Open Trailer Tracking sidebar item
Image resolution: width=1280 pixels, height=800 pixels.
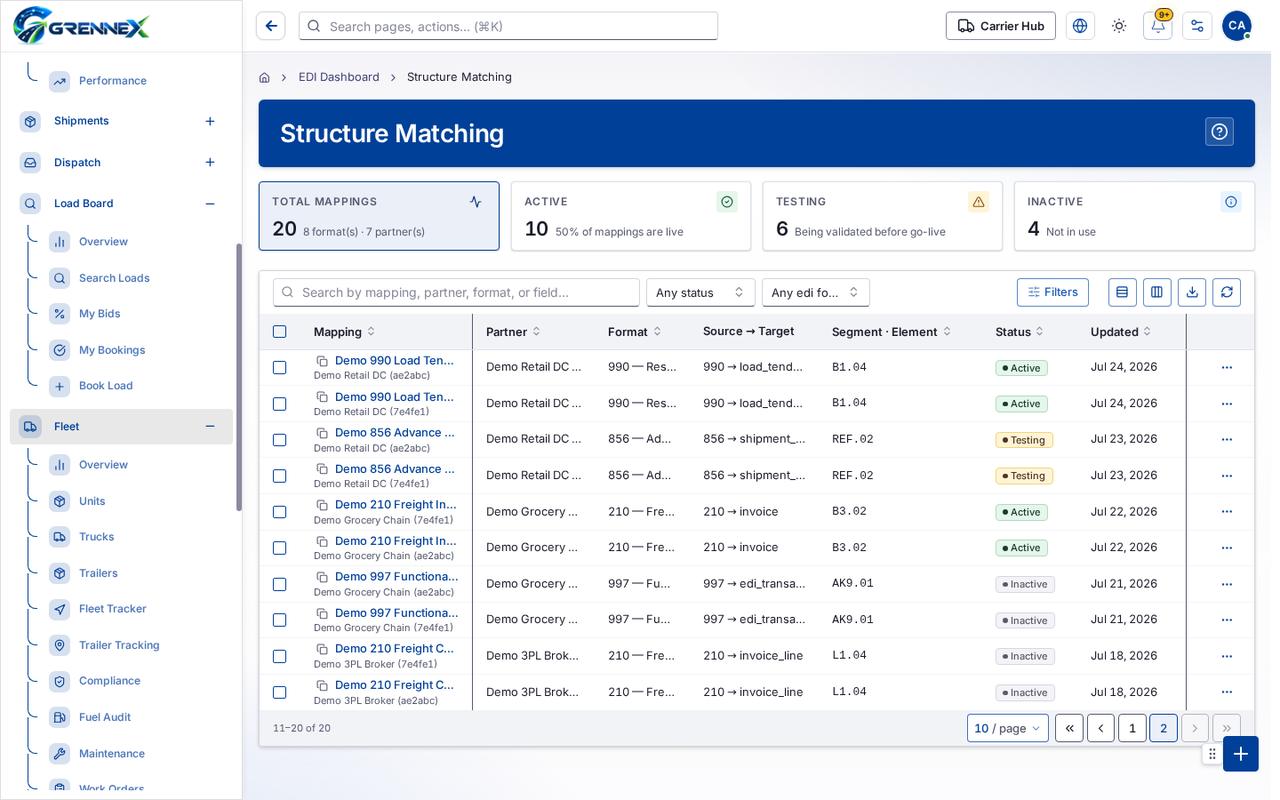coord(119,645)
